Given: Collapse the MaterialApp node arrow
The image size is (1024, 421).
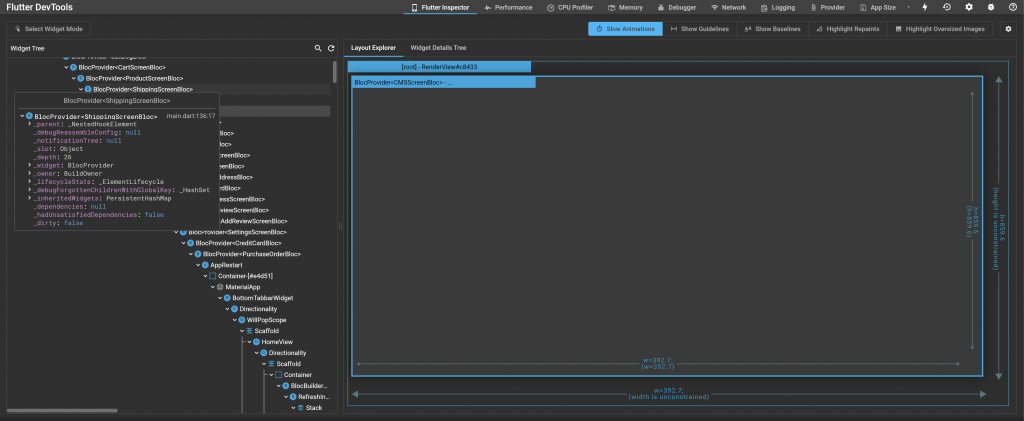Looking at the screenshot, I should click(x=213, y=287).
